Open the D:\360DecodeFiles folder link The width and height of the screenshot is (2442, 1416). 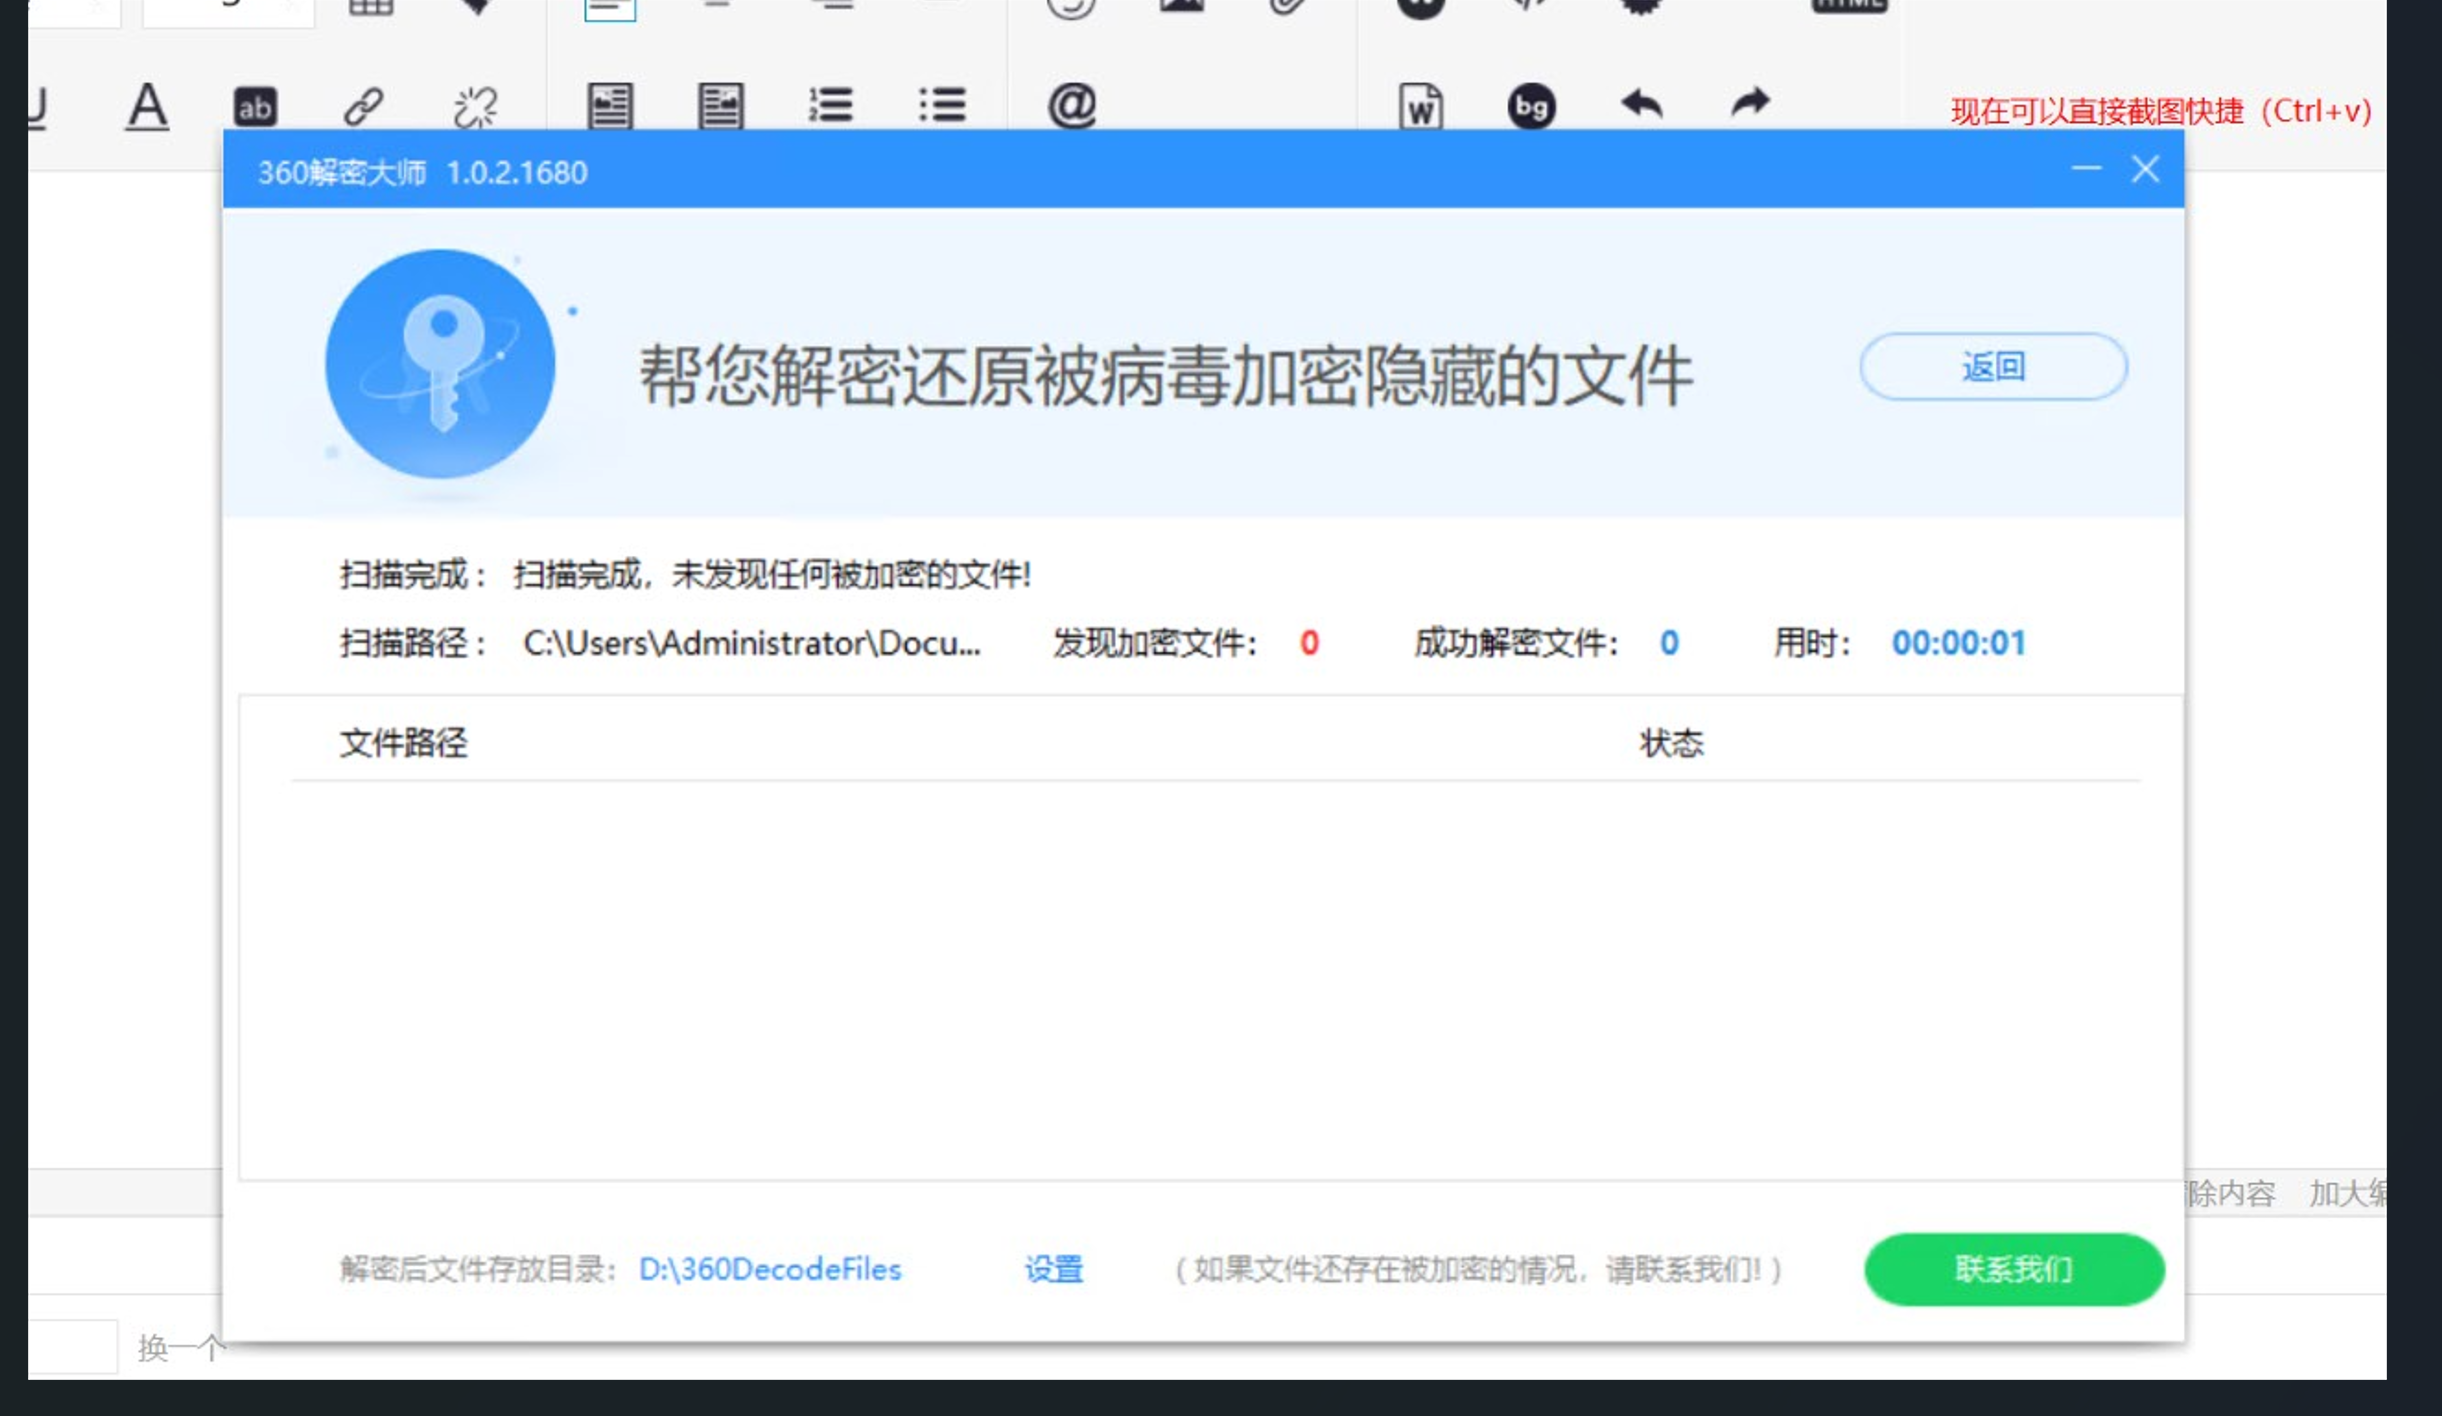tap(770, 1269)
